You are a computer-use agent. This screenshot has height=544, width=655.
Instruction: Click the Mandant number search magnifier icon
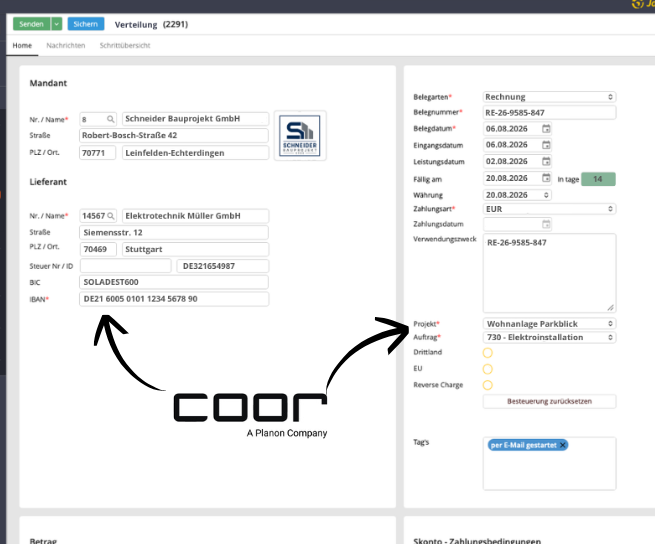(110, 119)
